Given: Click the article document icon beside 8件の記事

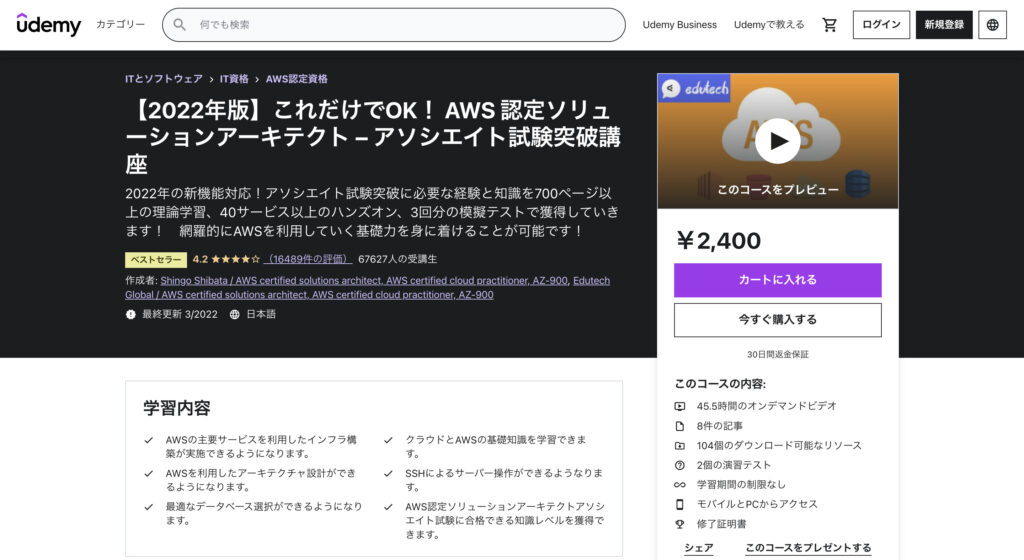Looking at the screenshot, I should click(x=680, y=426).
